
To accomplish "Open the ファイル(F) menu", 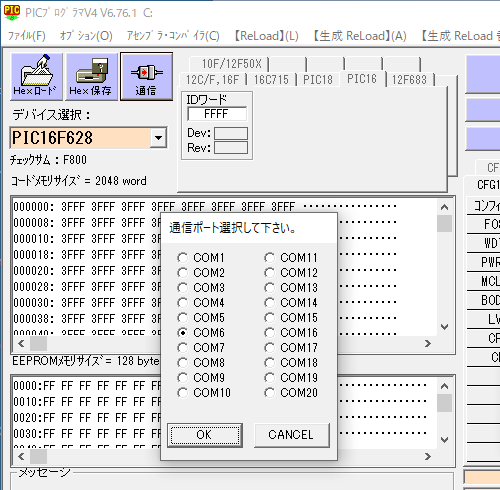I will 27,36.
